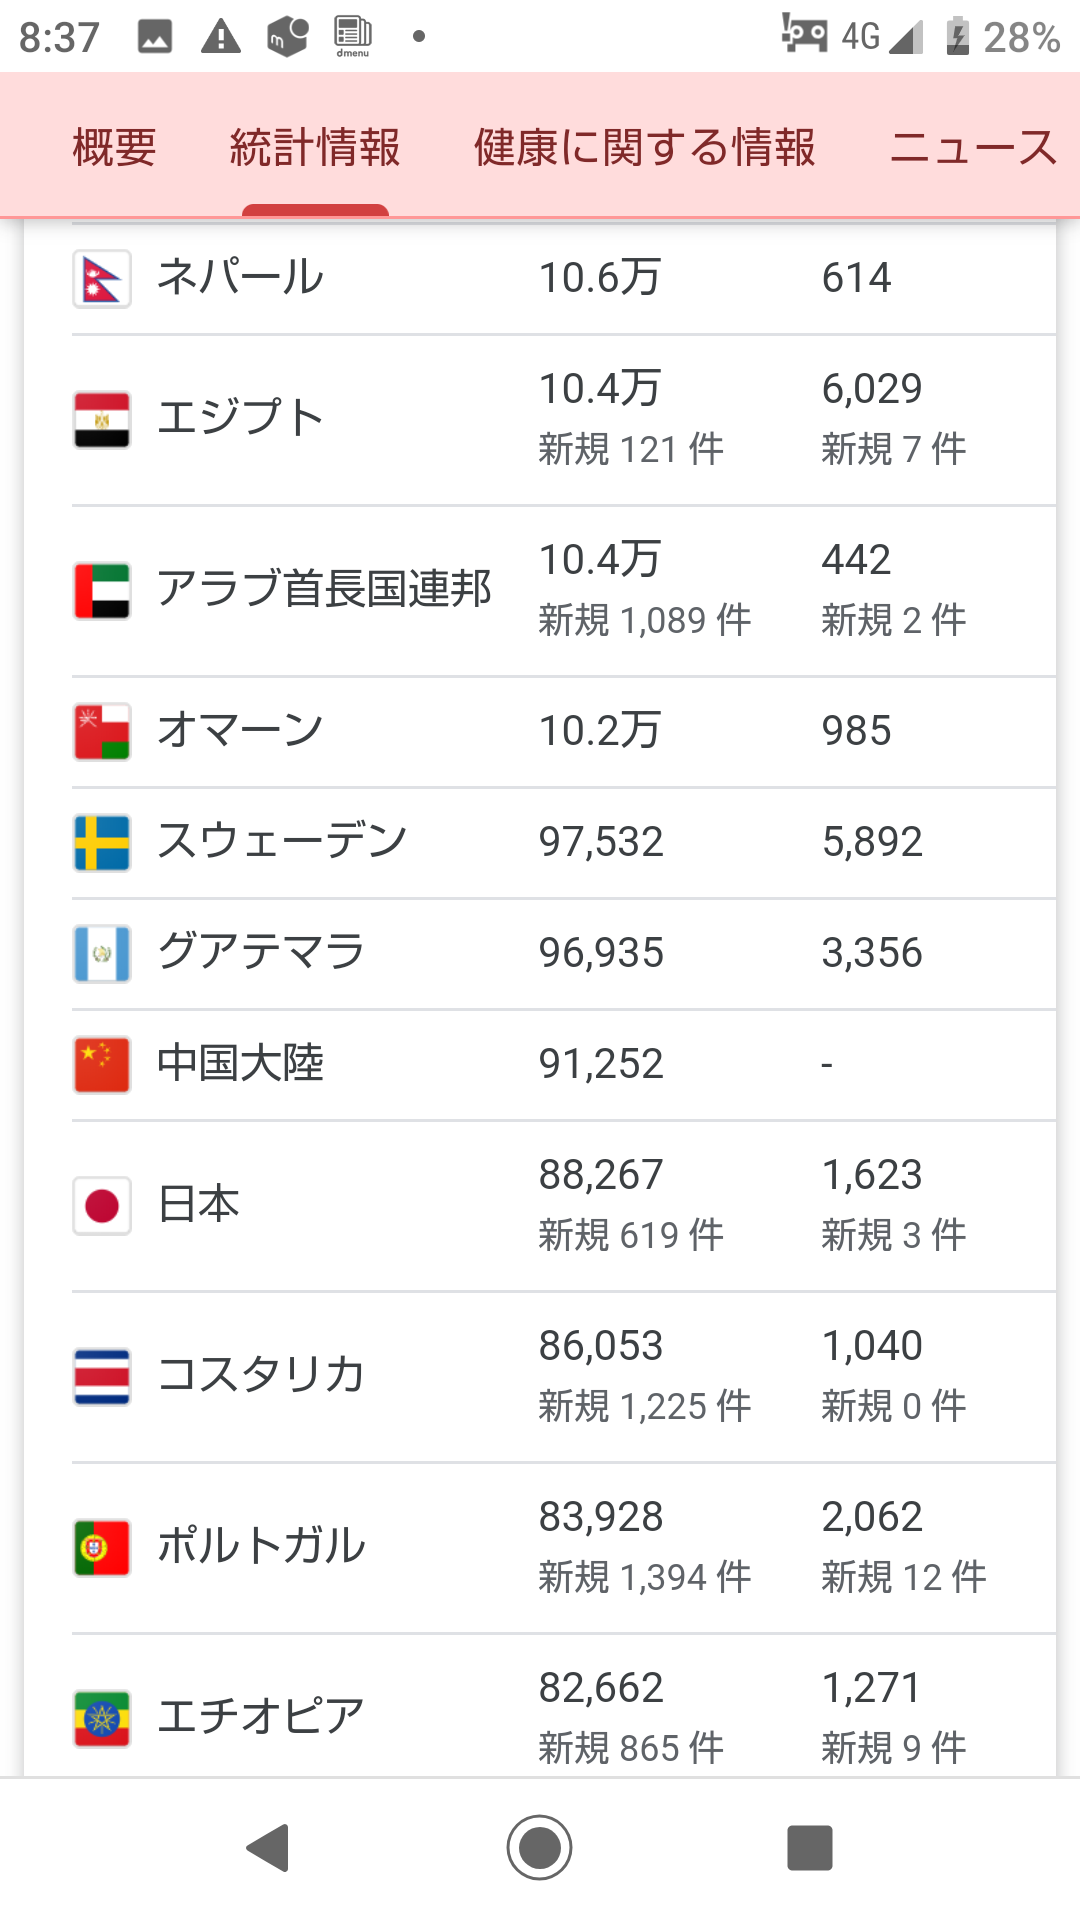Select the 統計情報 tab
The width and height of the screenshot is (1080, 1920).
tap(315, 148)
